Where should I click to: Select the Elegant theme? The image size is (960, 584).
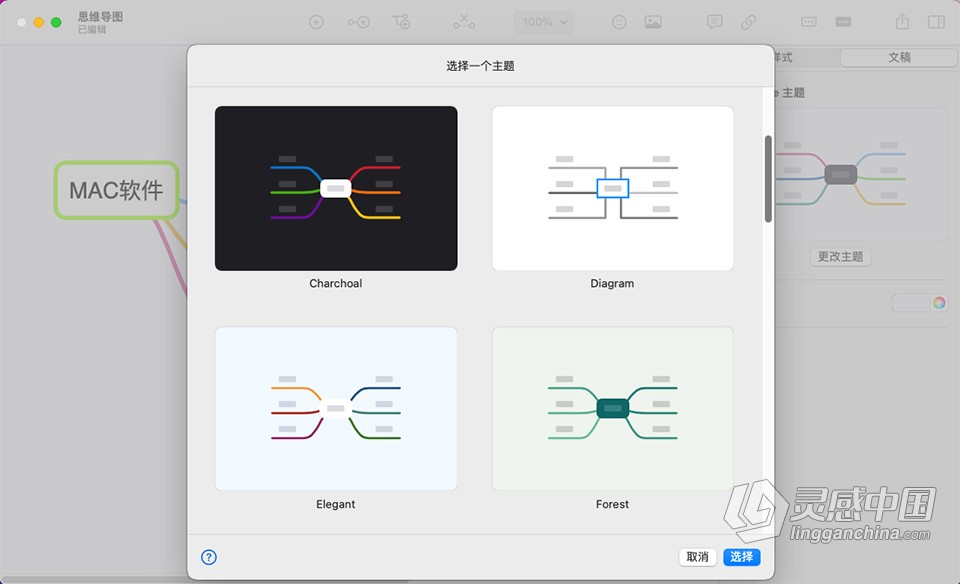click(x=335, y=408)
